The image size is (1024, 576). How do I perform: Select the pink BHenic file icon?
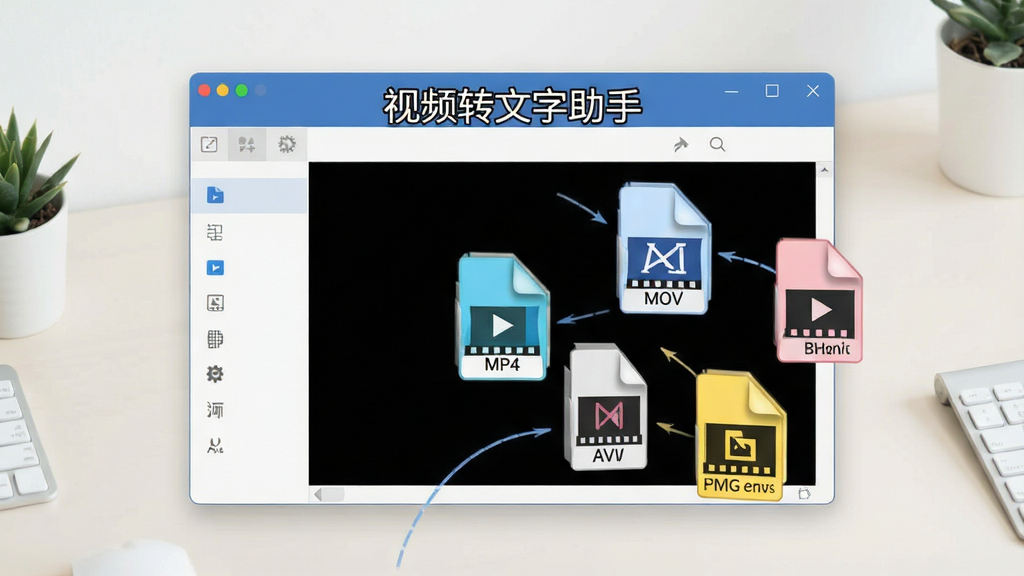pos(820,300)
